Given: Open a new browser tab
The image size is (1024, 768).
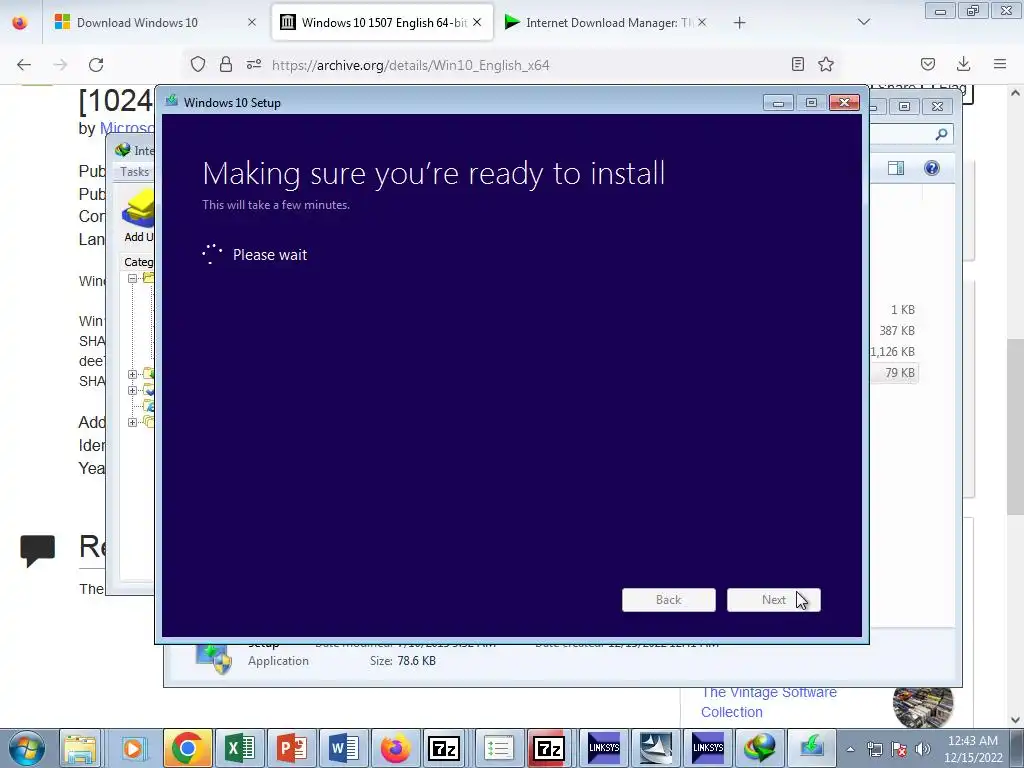Looking at the screenshot, I should point(739,23).
